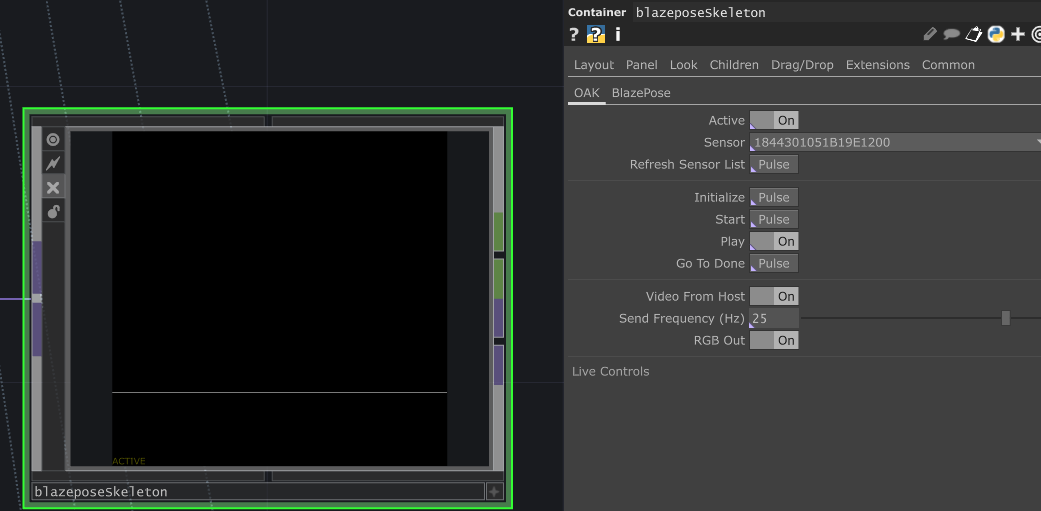Click the upper purple input connector on node's left
Image resolution: width=1041 pixels, height=511 pixels.
point(37,267)
